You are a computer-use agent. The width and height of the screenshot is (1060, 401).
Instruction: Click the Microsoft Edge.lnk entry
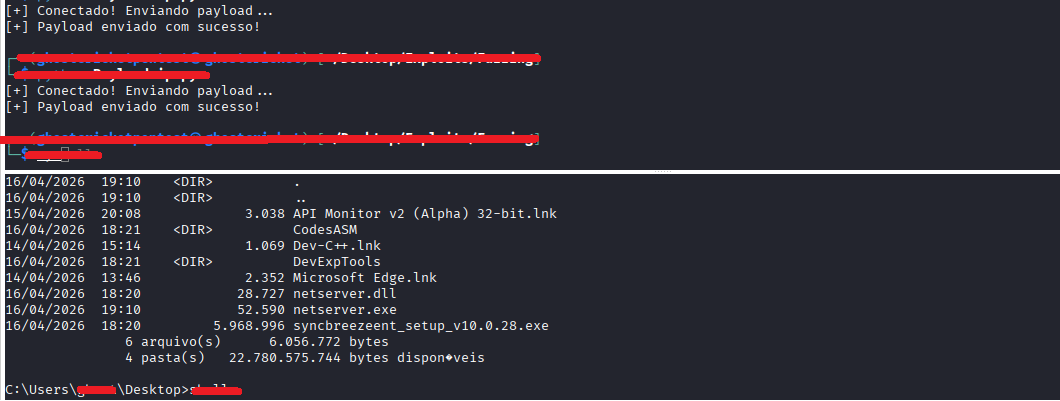(x=365, y=277)
